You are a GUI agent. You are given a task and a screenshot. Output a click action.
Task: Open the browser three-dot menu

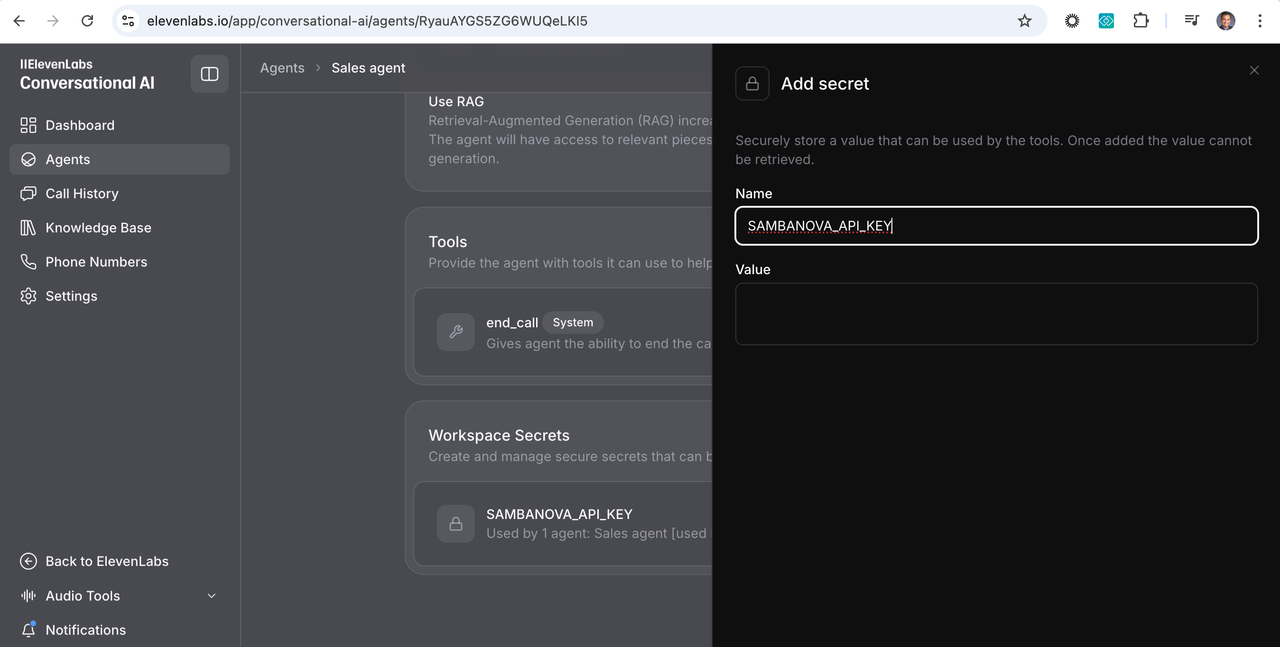pos(1259,20)
